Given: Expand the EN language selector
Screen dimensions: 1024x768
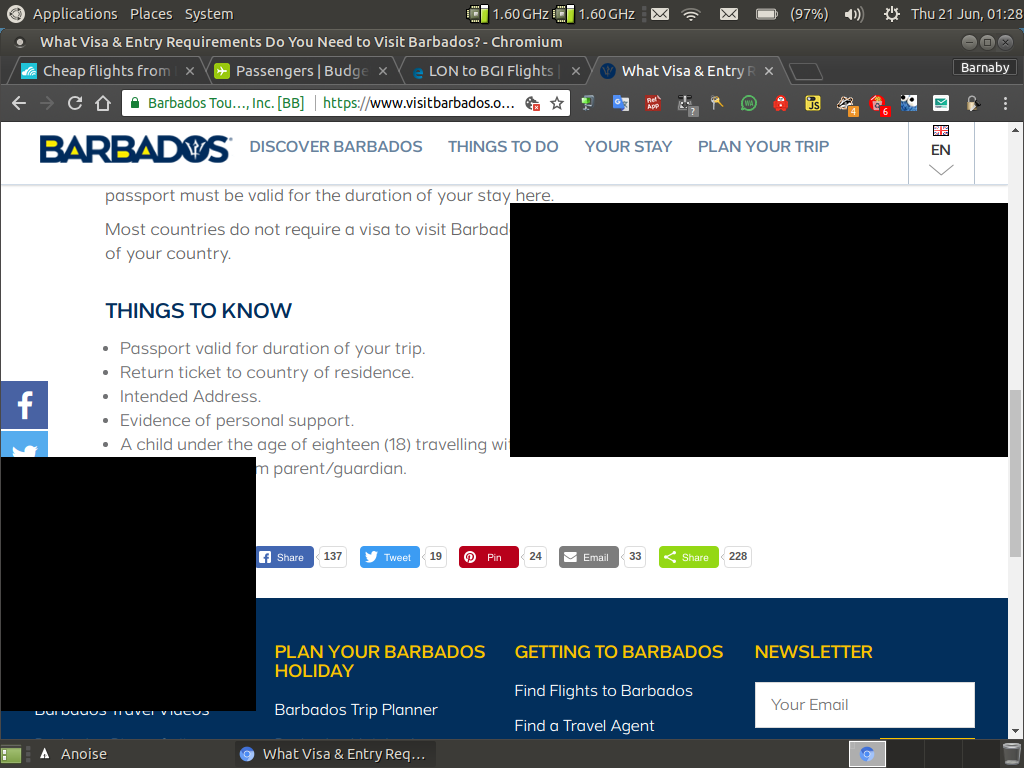Looking at the screenshot, I should click(940, 152).
